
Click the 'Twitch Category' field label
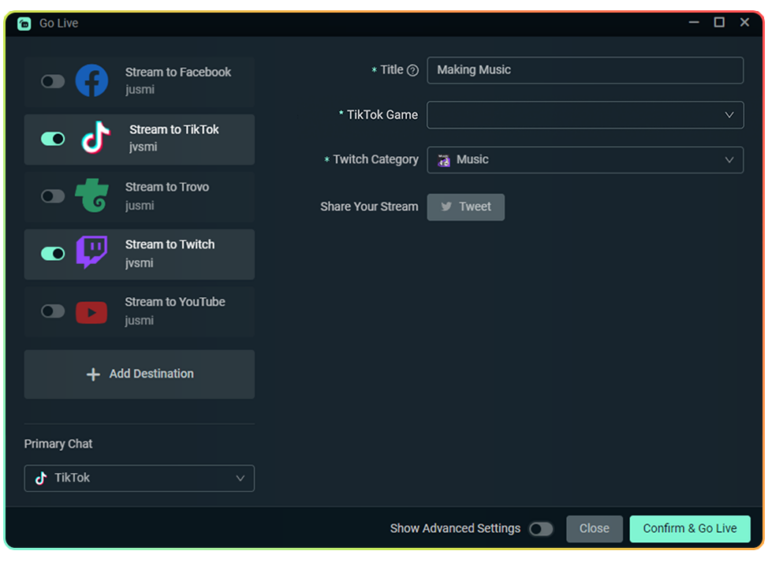tap(376, 160)
